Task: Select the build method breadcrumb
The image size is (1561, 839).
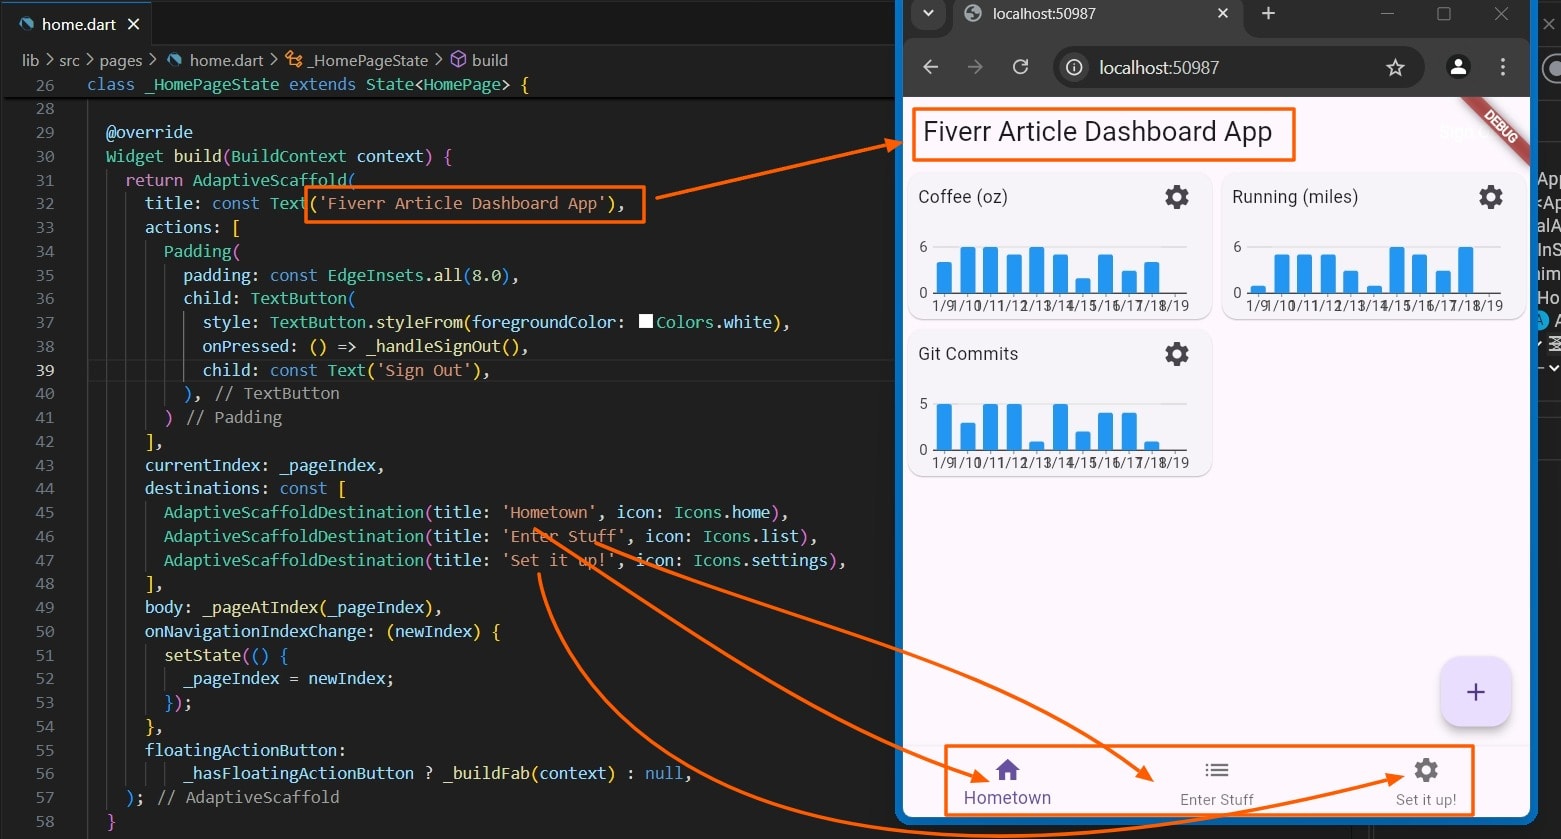Action: pyautogui.click(x=479, y=60)
